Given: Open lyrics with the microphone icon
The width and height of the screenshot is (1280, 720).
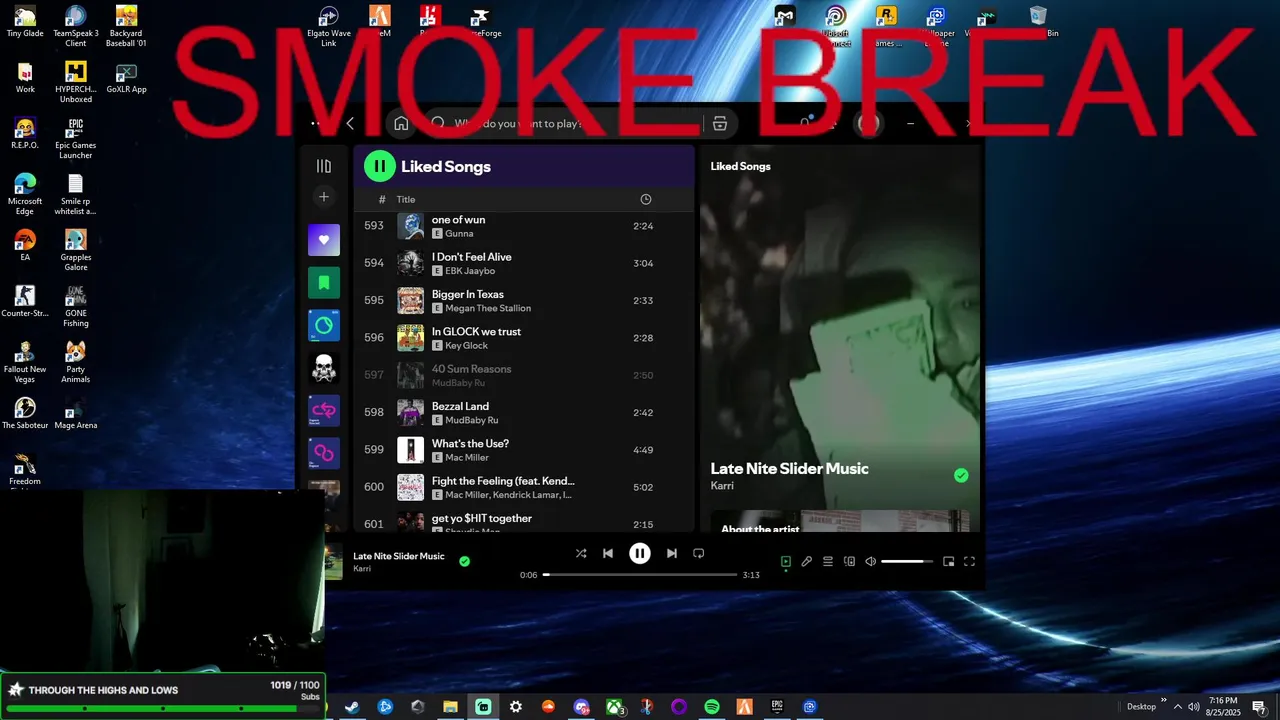Looking at the screenshot, I should click(x=807, y=562).
